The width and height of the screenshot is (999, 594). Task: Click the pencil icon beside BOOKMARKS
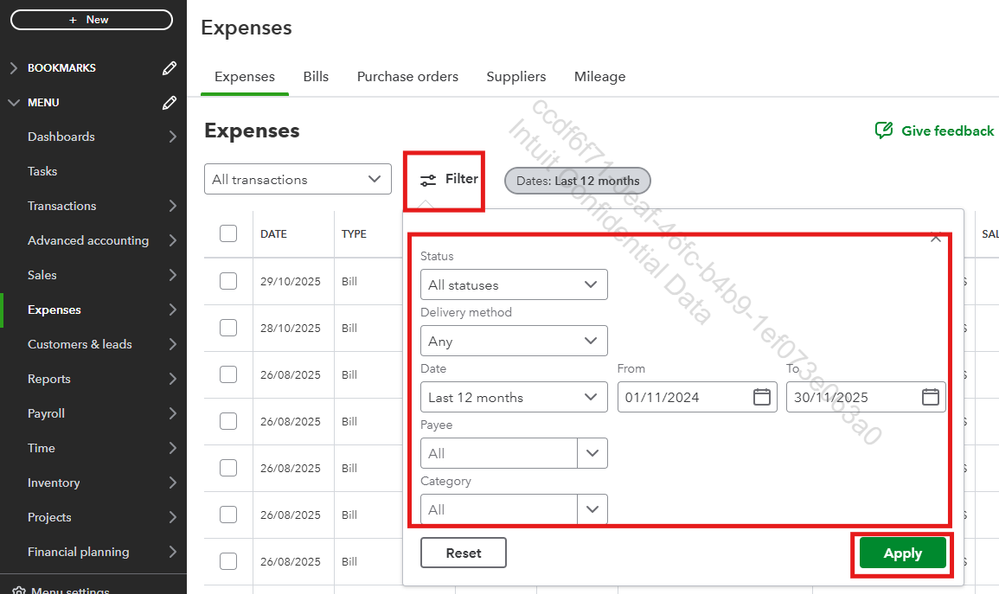click(x=170, y=68)
